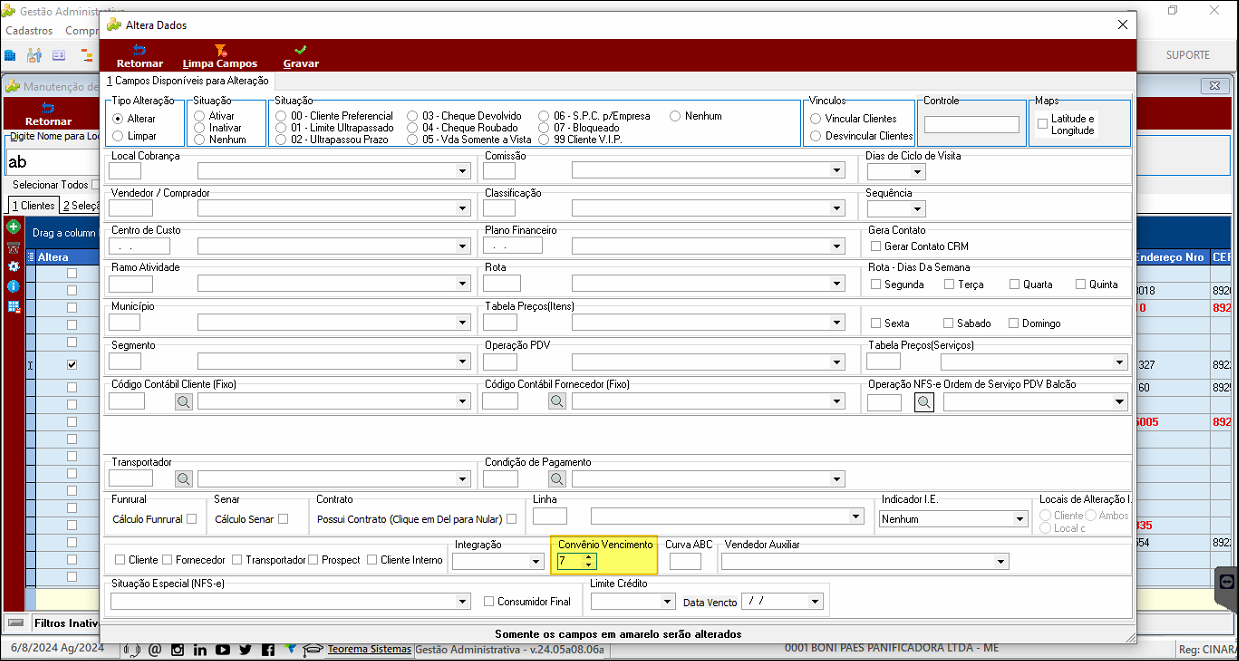Search Condição de Pagamento with magnifier icon
The height and width of the screenshot is (661, 1239).
557,479
